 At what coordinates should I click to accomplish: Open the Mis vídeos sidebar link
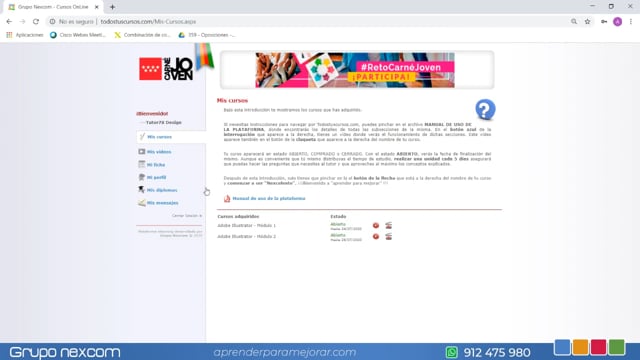pyautogui.click(x=159, y=152)
